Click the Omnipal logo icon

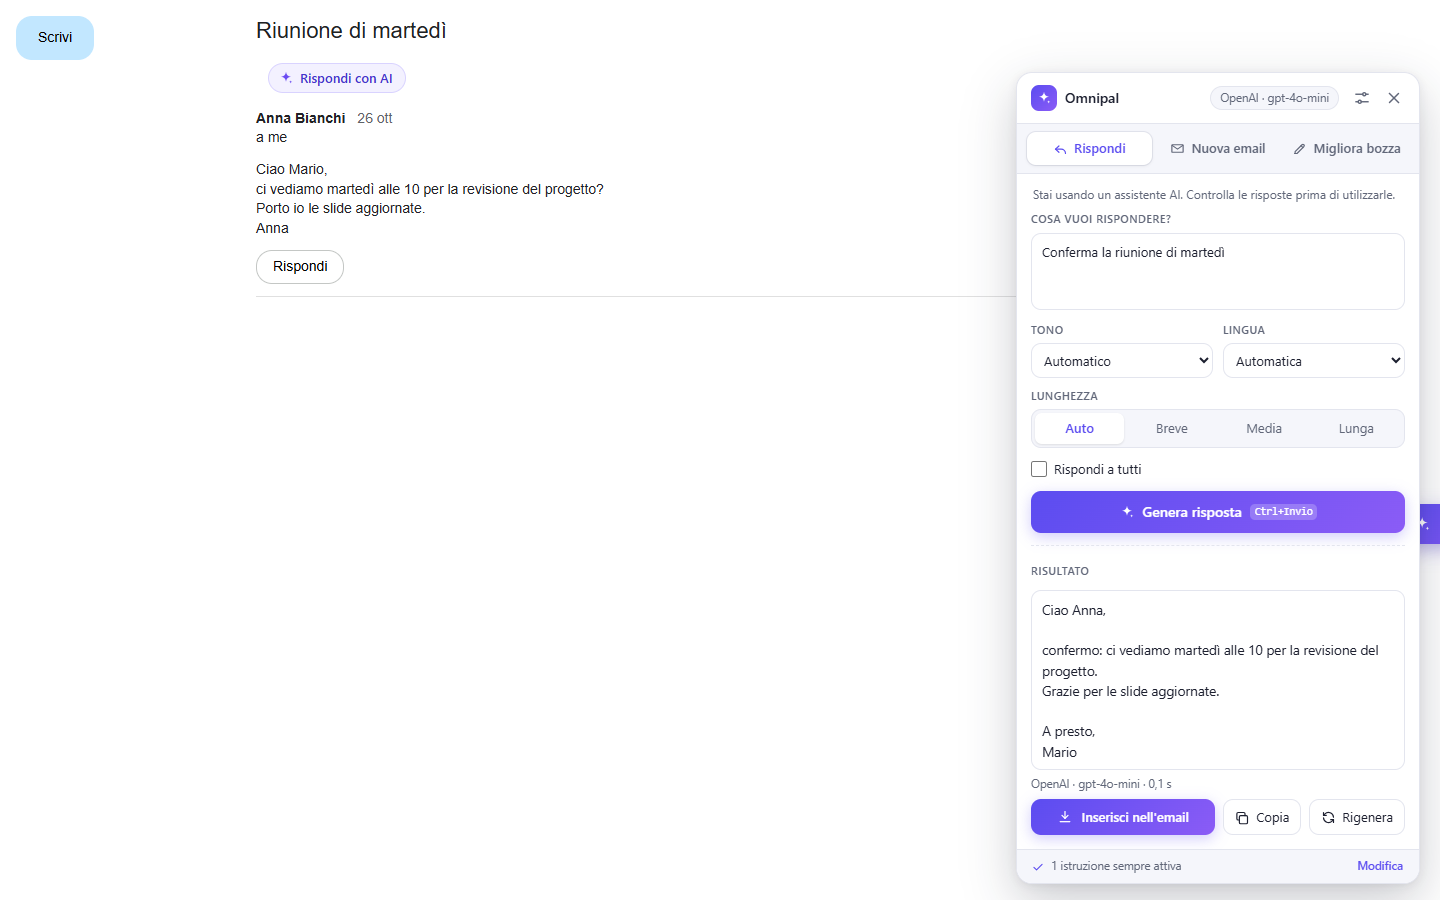coord(1044,98)
